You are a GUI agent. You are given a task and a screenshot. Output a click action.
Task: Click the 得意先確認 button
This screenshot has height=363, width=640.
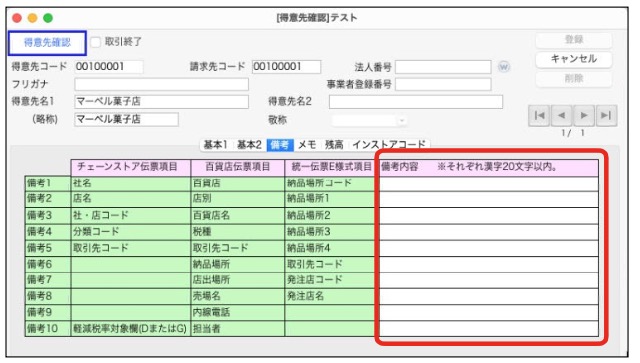[47, 42]
